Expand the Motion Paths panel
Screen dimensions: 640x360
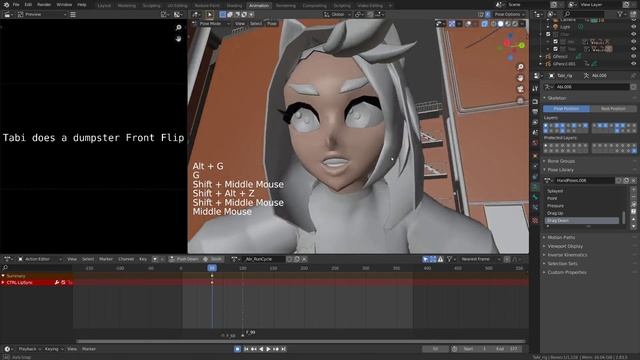(x=561, y=237)
